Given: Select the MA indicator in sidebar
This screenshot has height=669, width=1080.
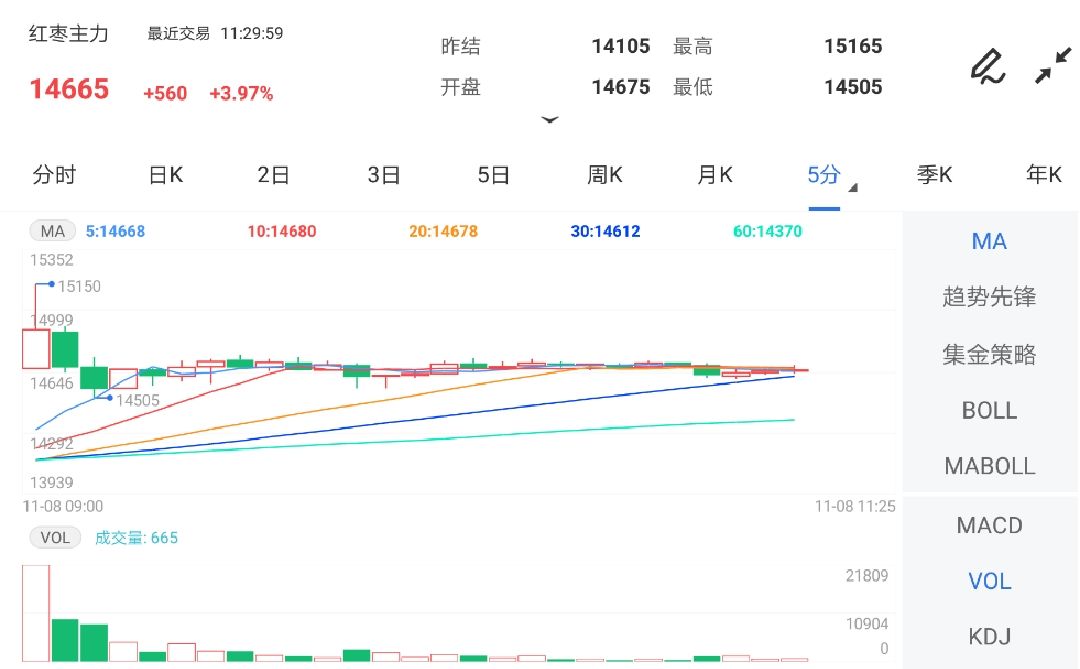Looking at the screenshot, I should (989, 242).
